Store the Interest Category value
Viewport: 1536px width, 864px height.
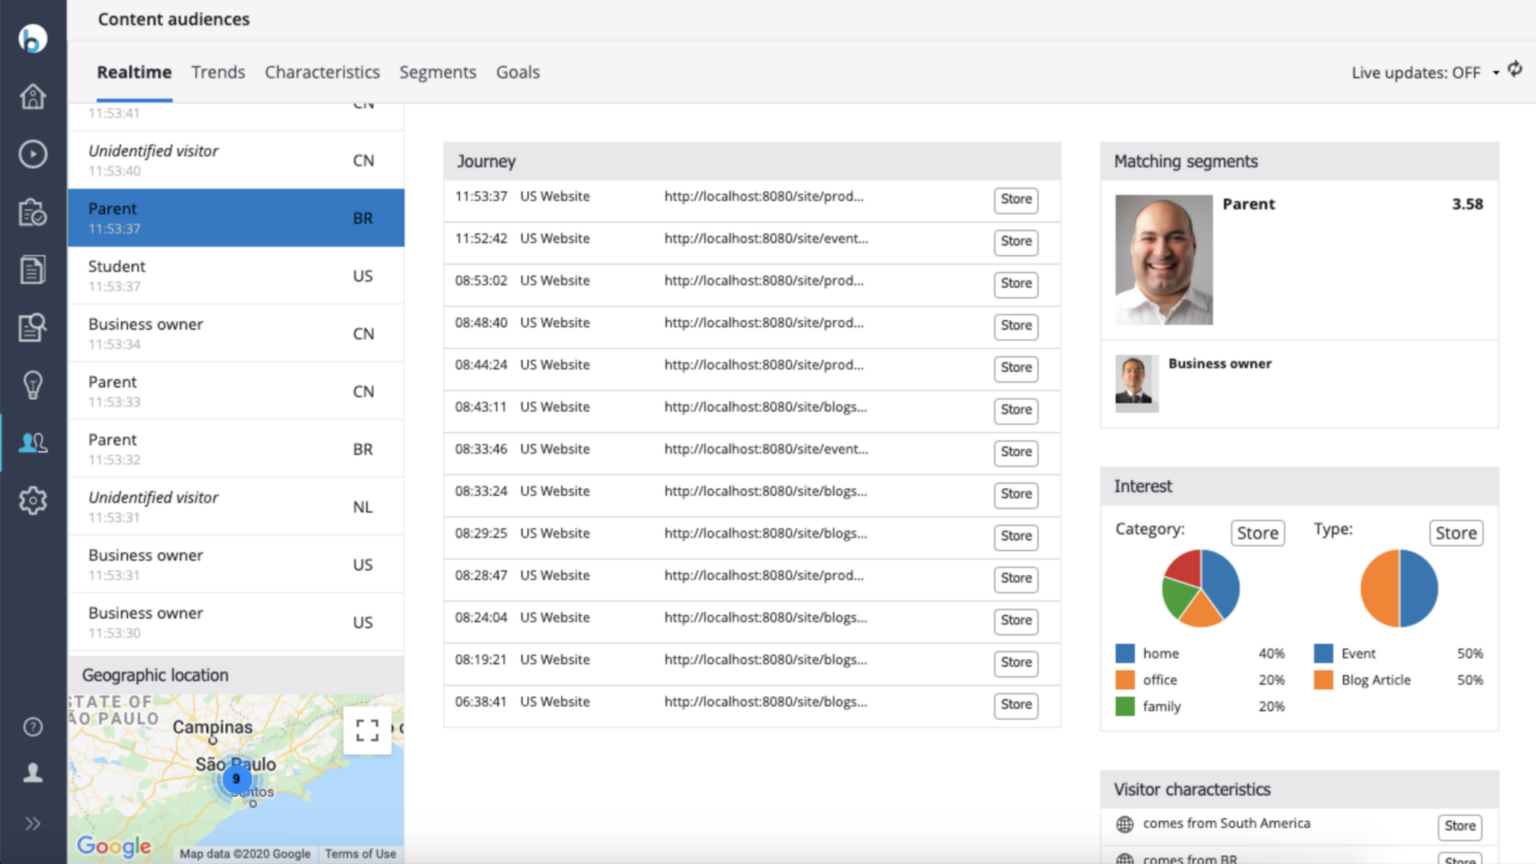pyautogui.click(x=1257, y=533)
